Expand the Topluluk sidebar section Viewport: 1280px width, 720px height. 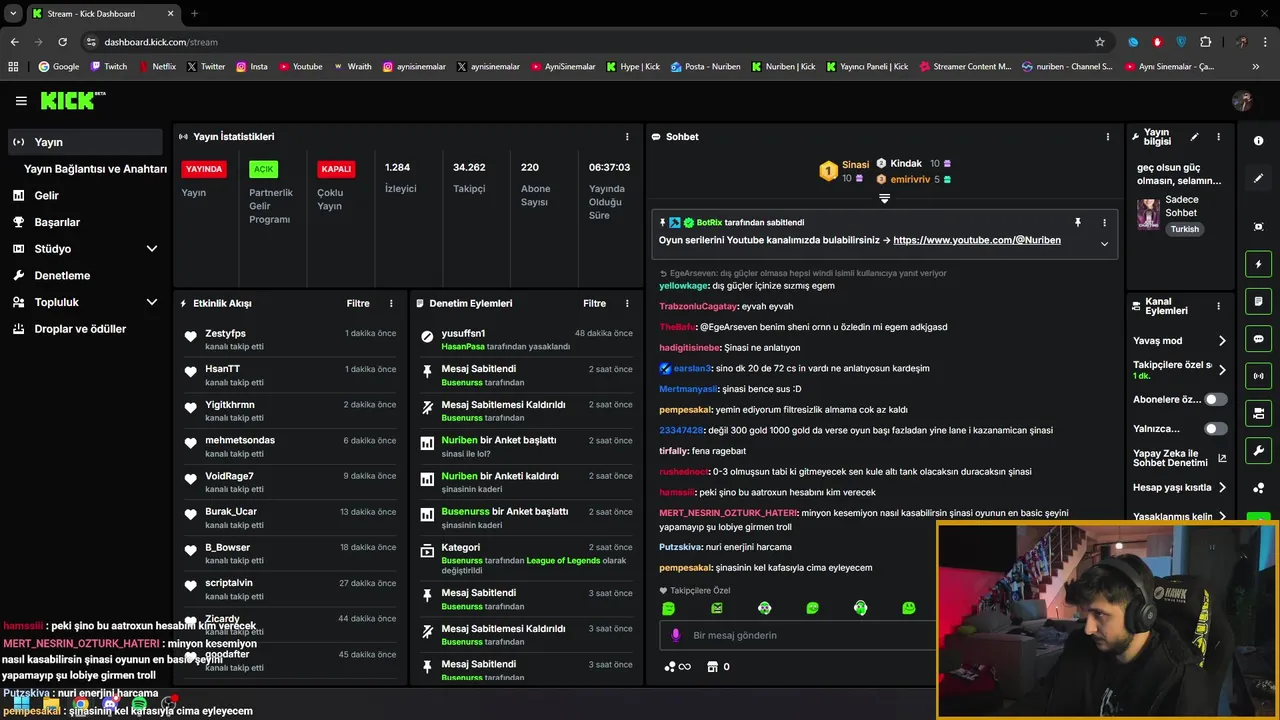coord(152,302)
